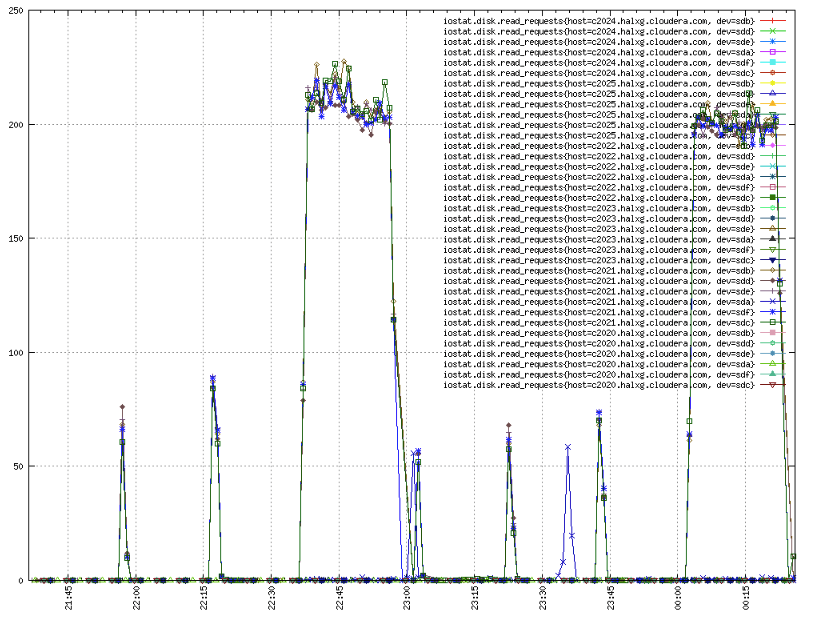This screenshot has height=623, width=816.
Task: Click the 23:15 time axis label
Action: (x=475, y=598)
